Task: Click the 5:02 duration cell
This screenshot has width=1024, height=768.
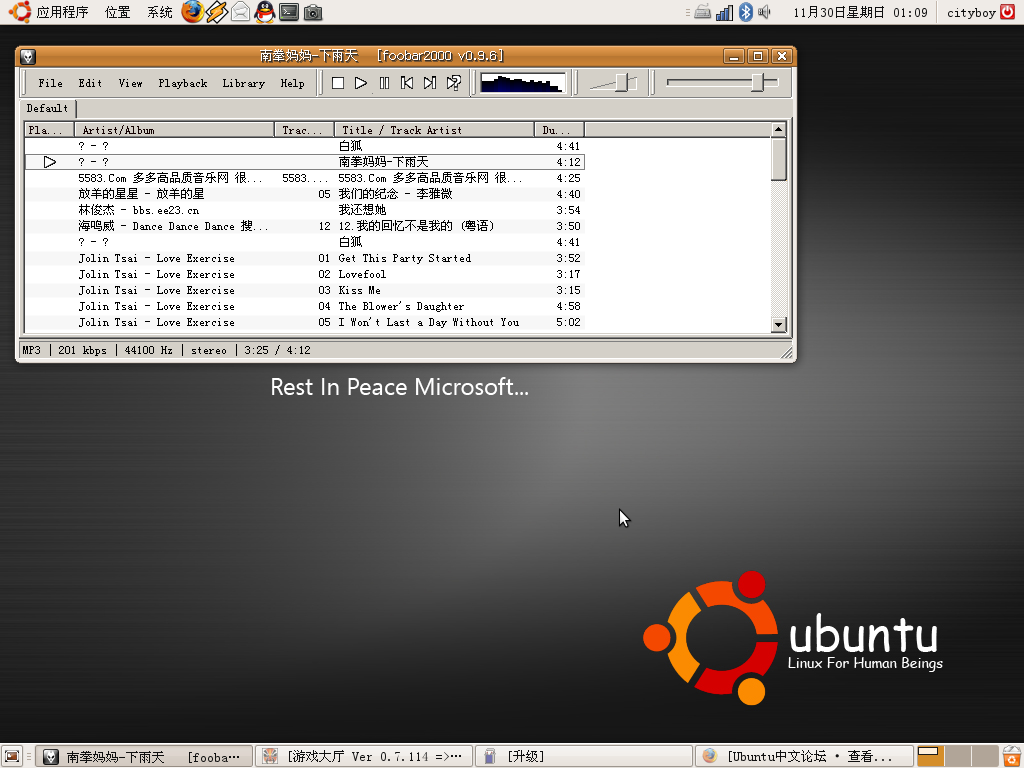Action: (x=568, y=322)
